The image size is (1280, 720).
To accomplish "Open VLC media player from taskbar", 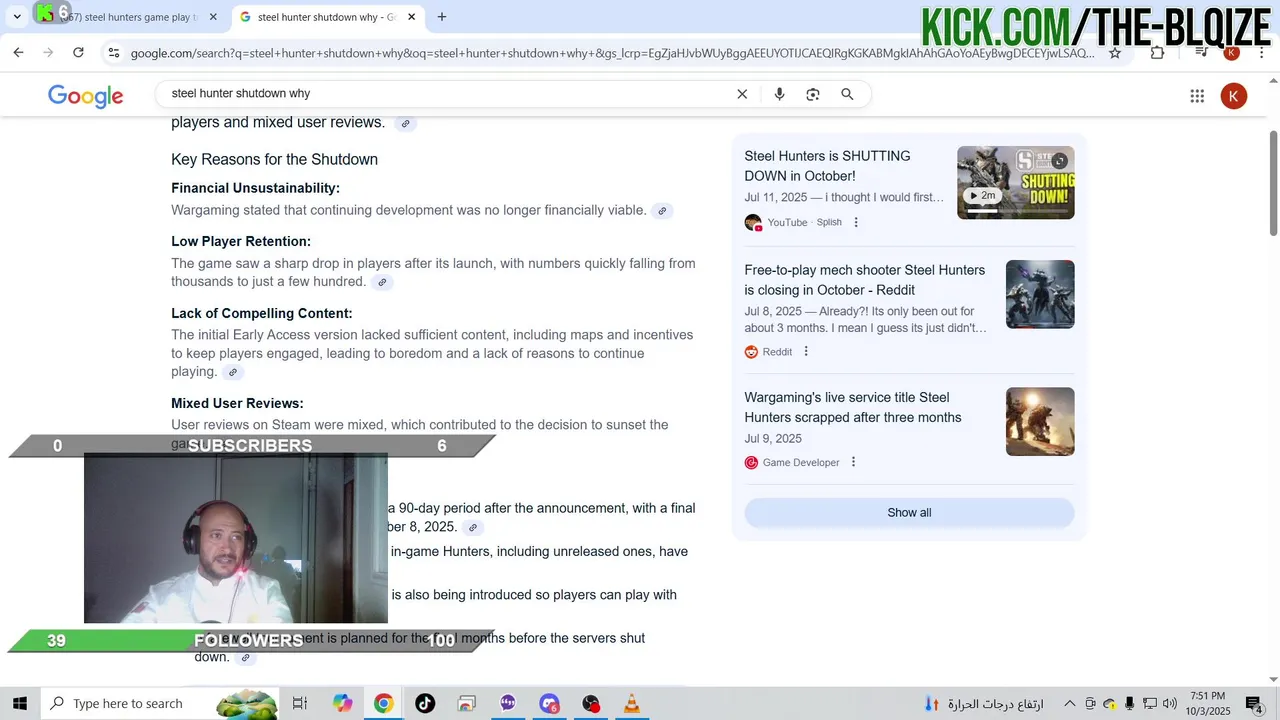I will (x=631, y=704).
